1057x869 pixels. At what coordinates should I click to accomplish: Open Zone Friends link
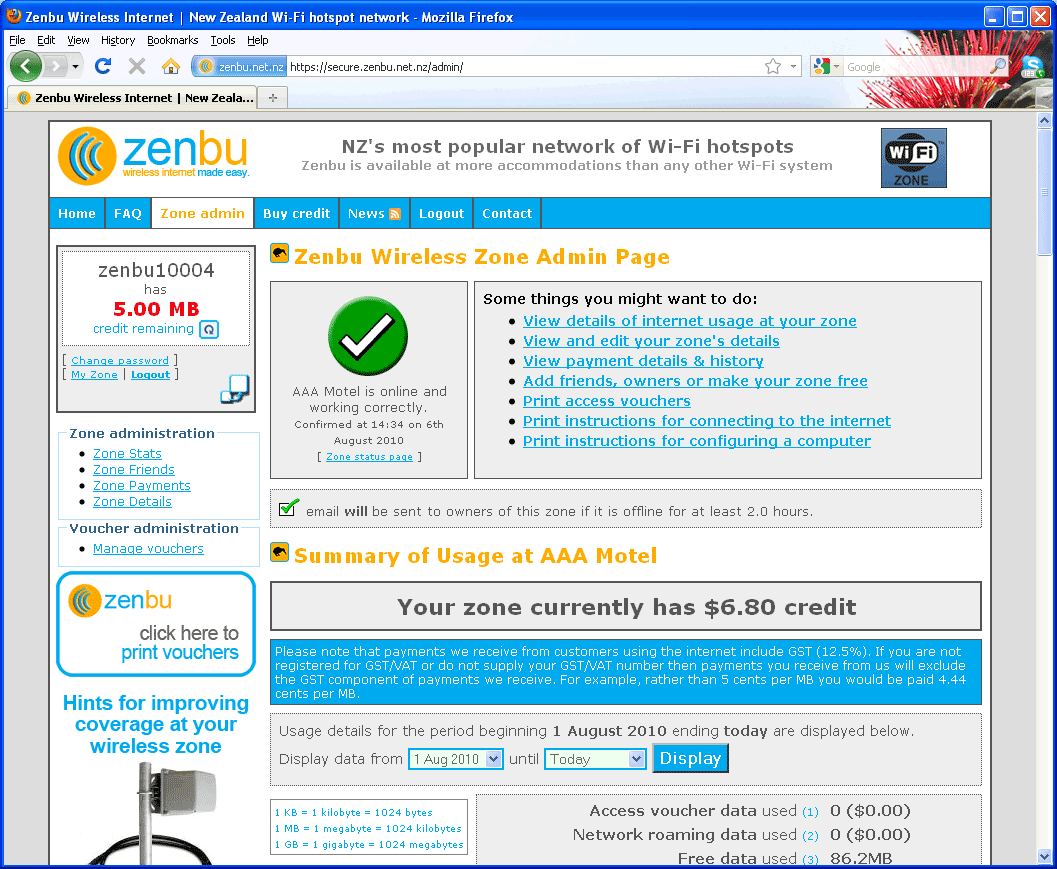click(x=133, y=470)
